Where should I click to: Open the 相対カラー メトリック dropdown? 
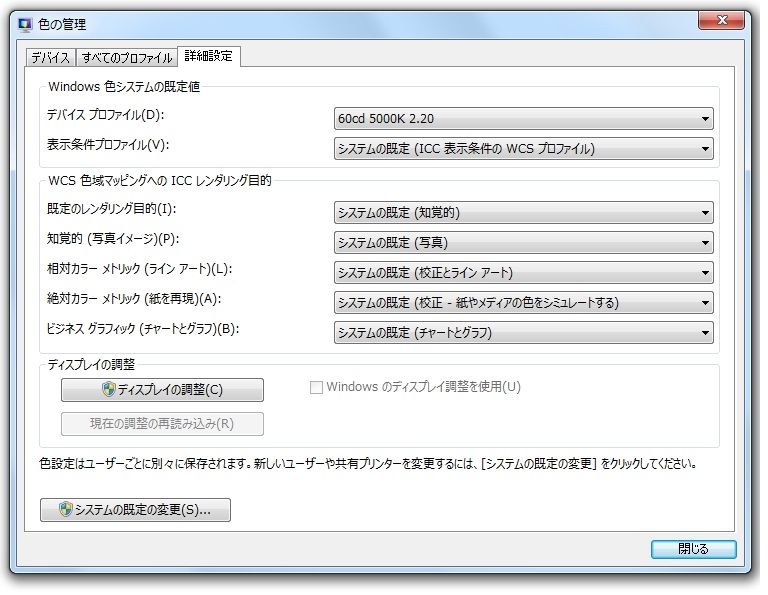coord(523,273)
